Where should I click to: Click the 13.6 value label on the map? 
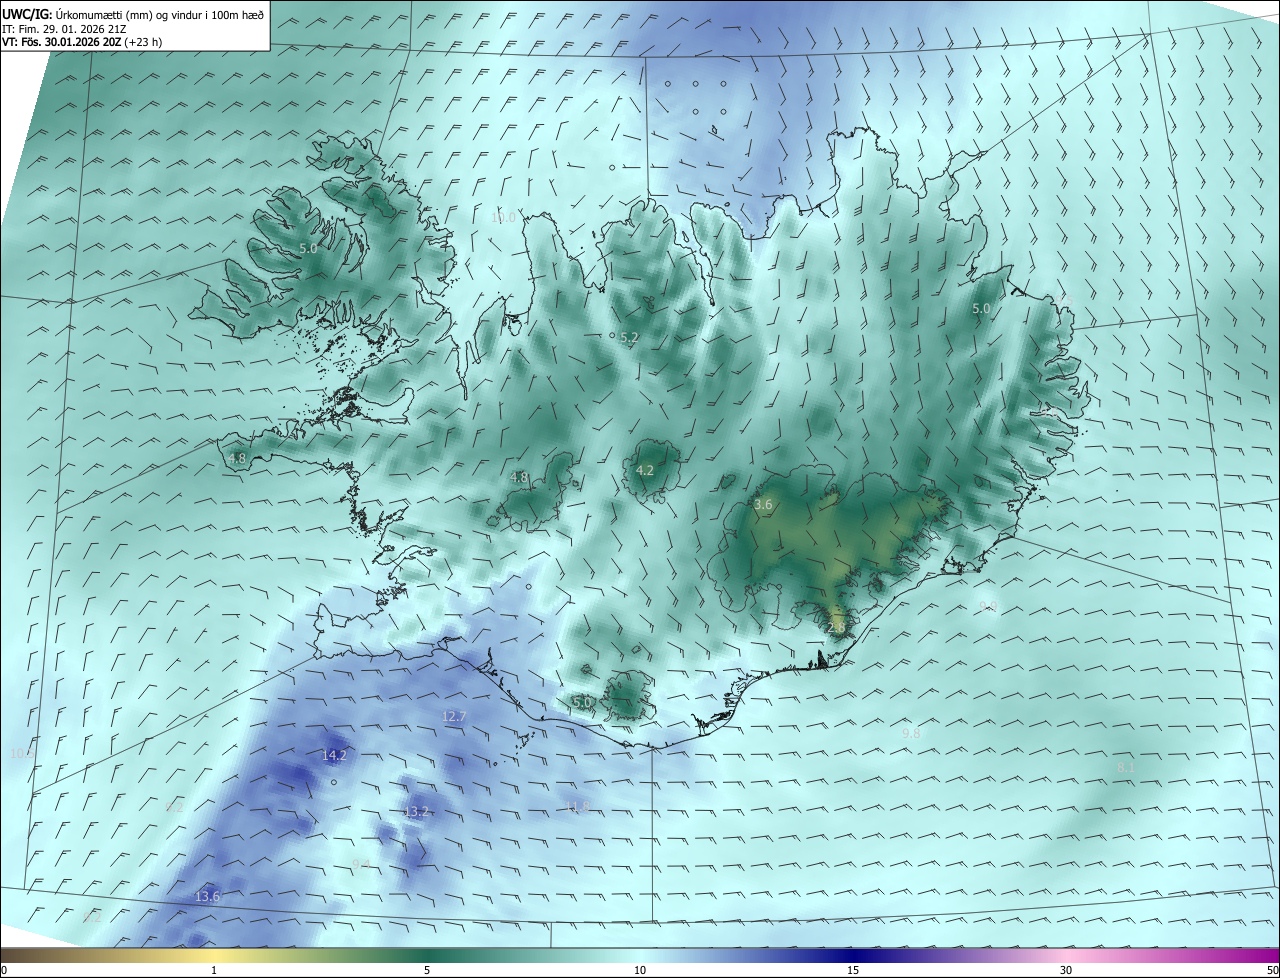point(207,896)
